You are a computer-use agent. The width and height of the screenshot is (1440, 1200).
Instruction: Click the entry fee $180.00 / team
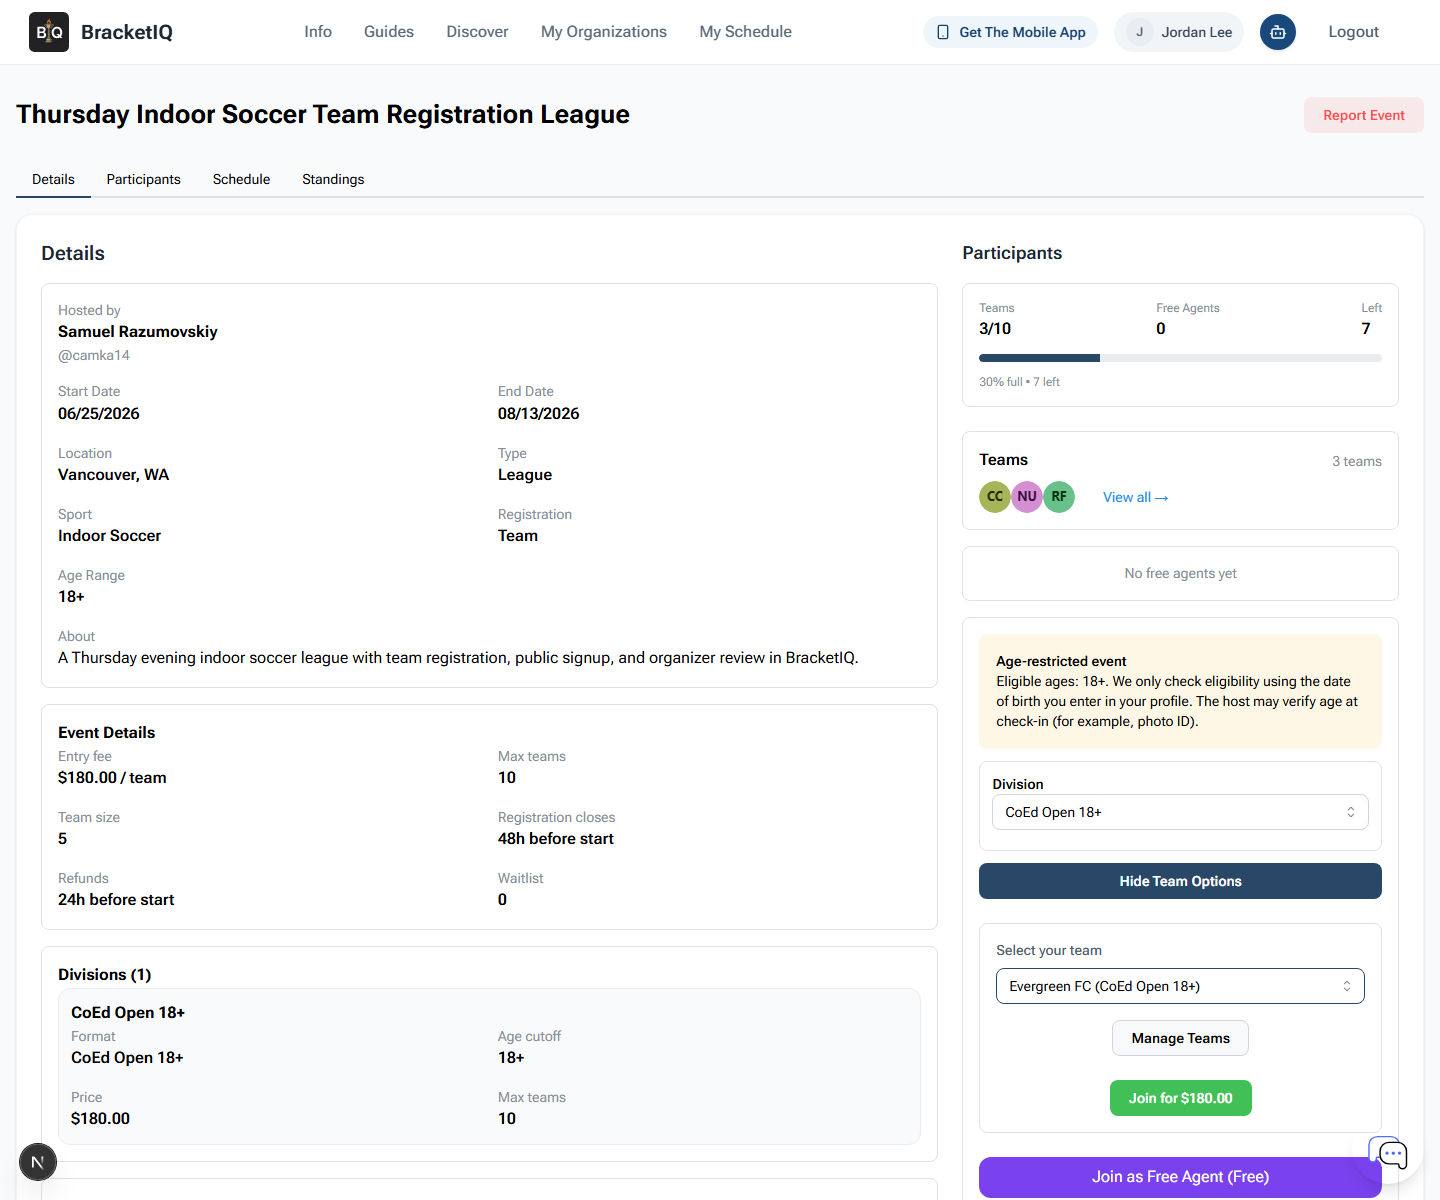click(x=112, y=777)
